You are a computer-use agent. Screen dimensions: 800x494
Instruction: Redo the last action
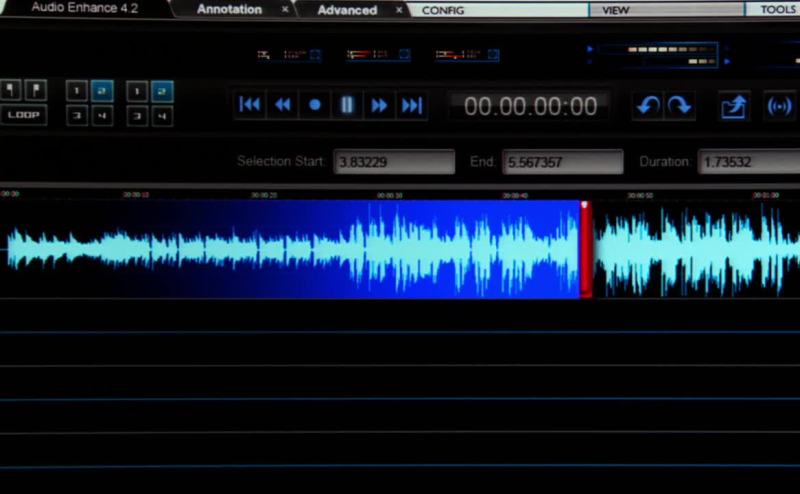pos(679,105)
